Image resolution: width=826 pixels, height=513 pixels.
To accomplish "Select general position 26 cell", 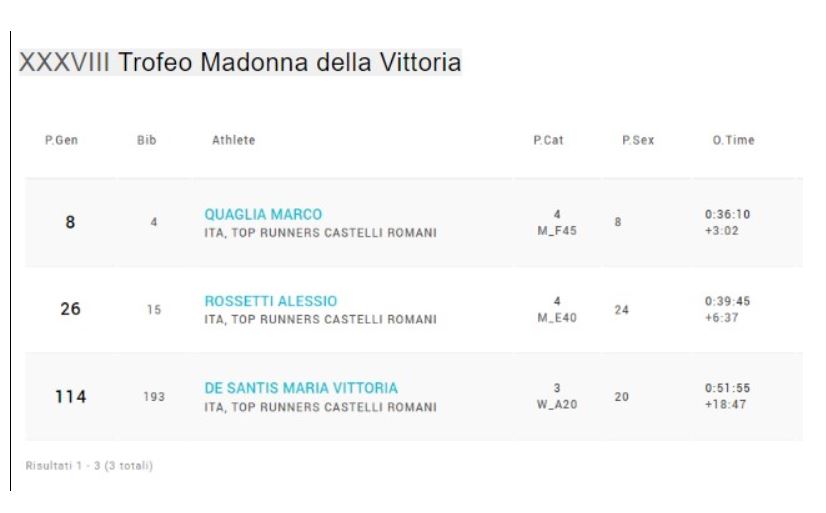I will [x=70, y=309].
